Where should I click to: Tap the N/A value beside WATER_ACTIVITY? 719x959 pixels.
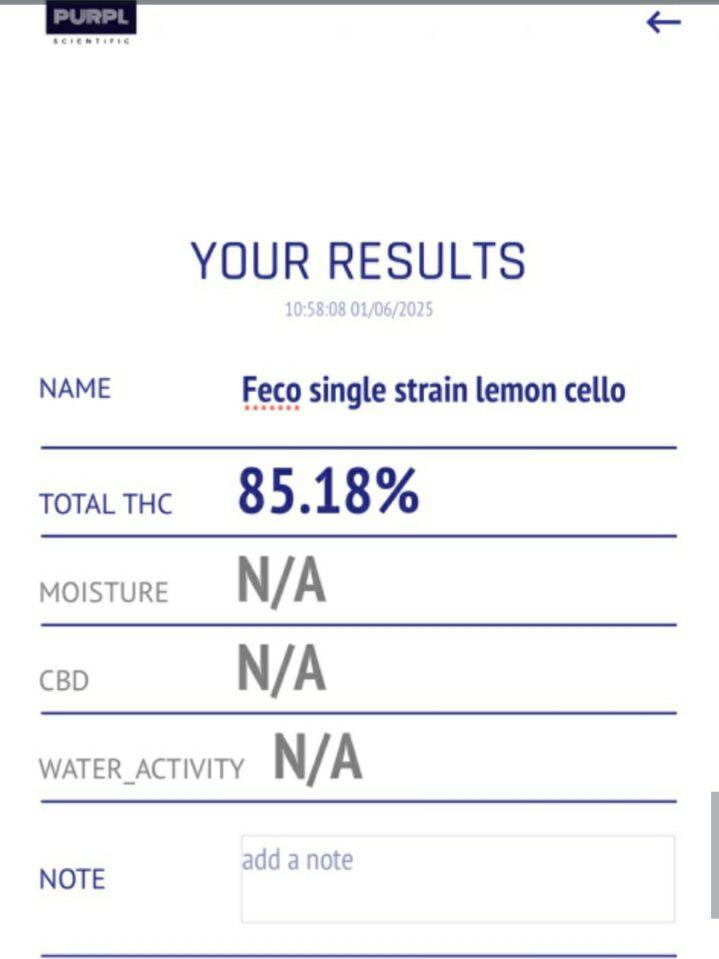point(317,759)
